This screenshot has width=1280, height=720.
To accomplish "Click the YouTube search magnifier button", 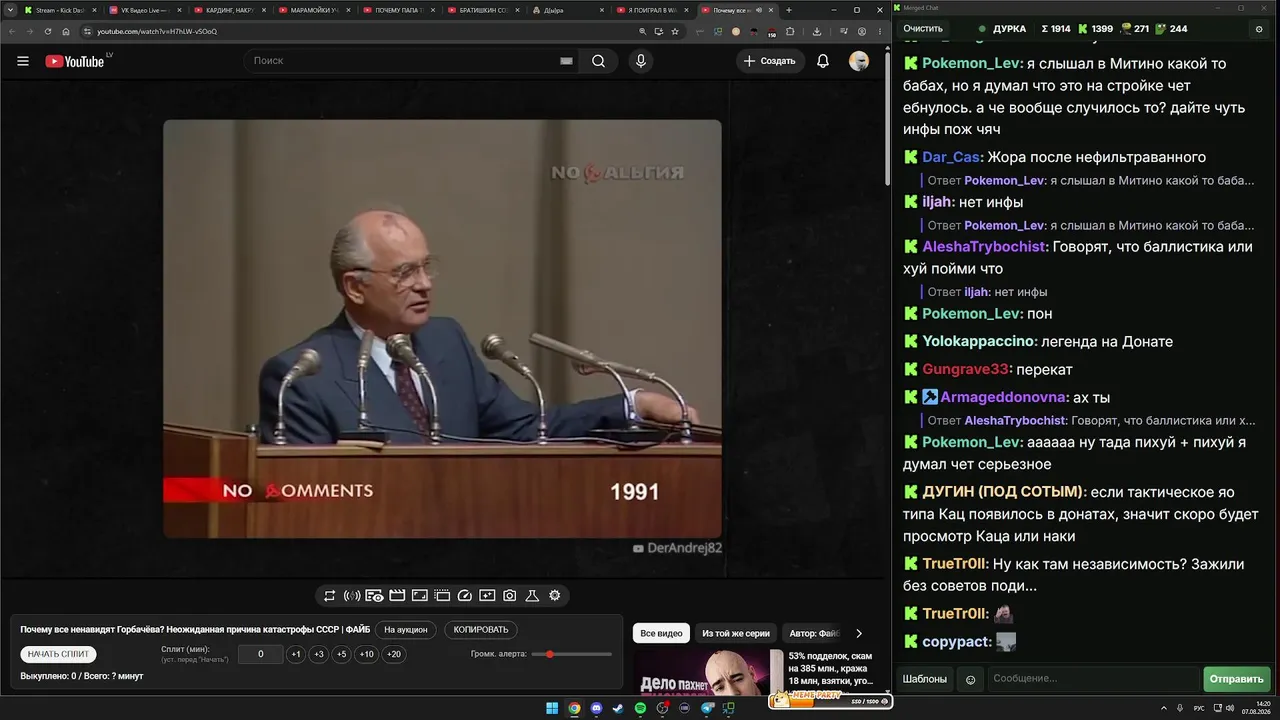I will pyautogui.click(x=598, y=61).
